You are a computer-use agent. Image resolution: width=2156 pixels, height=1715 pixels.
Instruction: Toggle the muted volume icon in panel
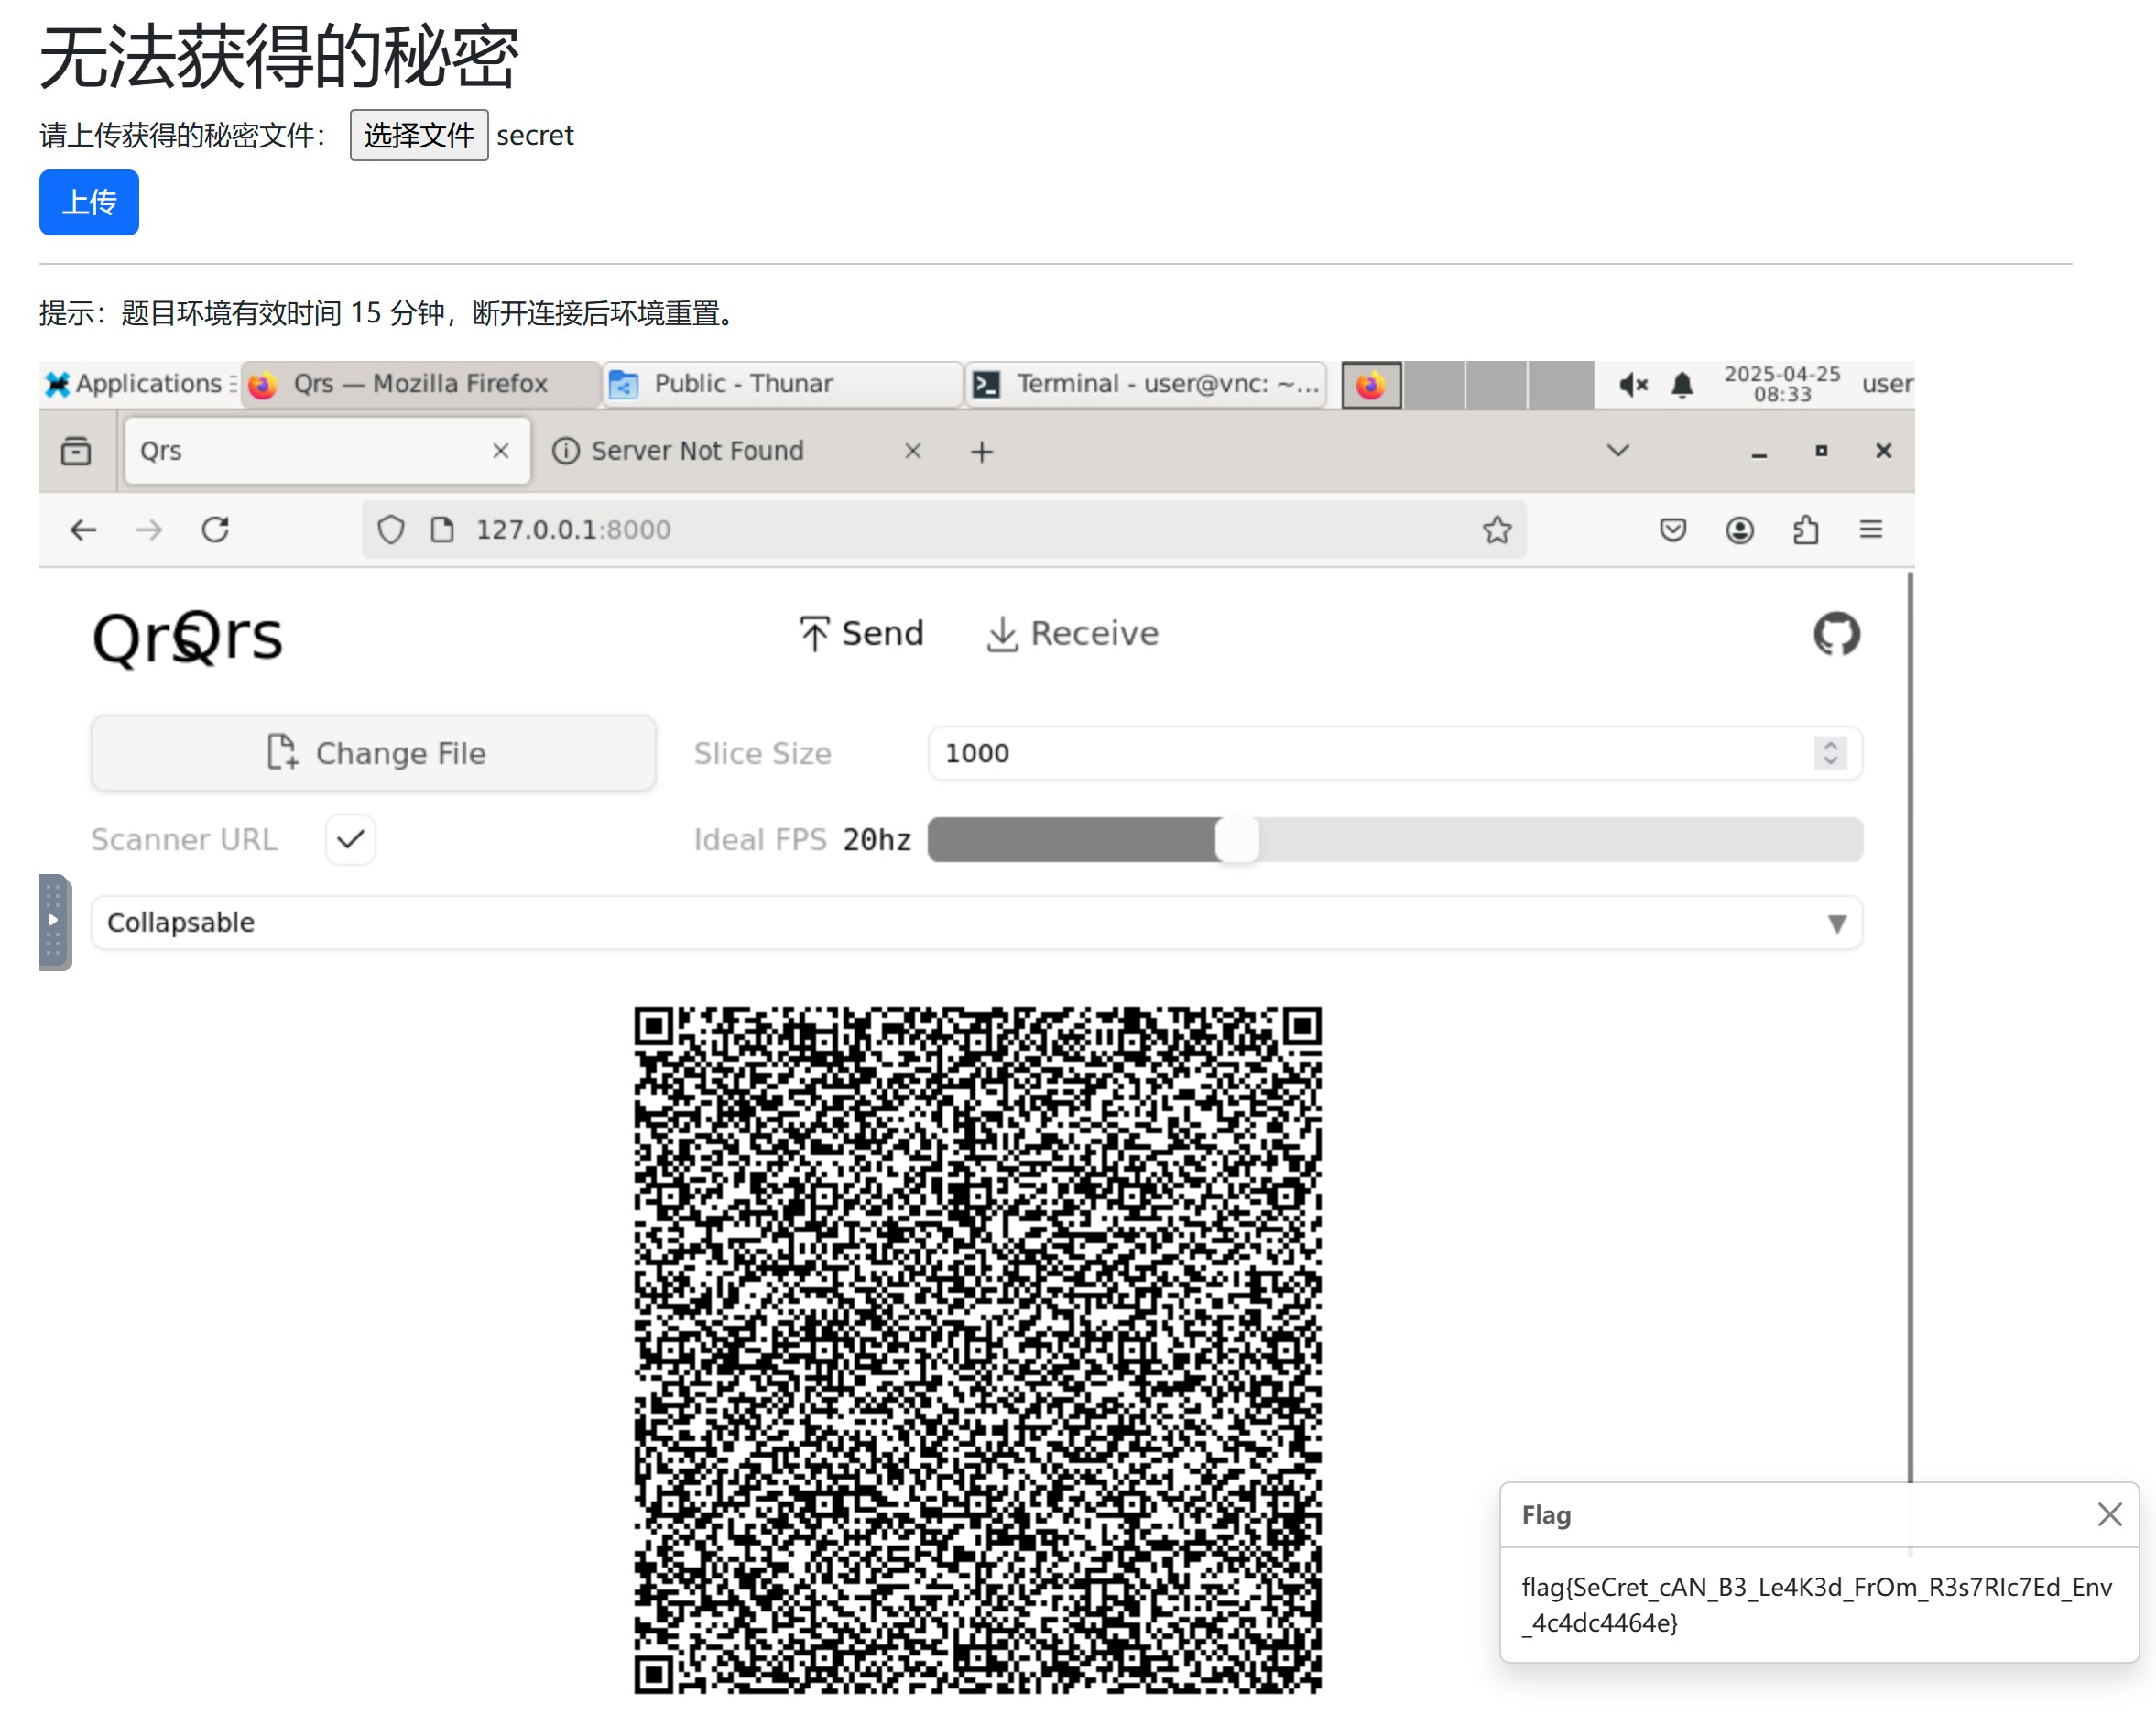pos(1632,384)
